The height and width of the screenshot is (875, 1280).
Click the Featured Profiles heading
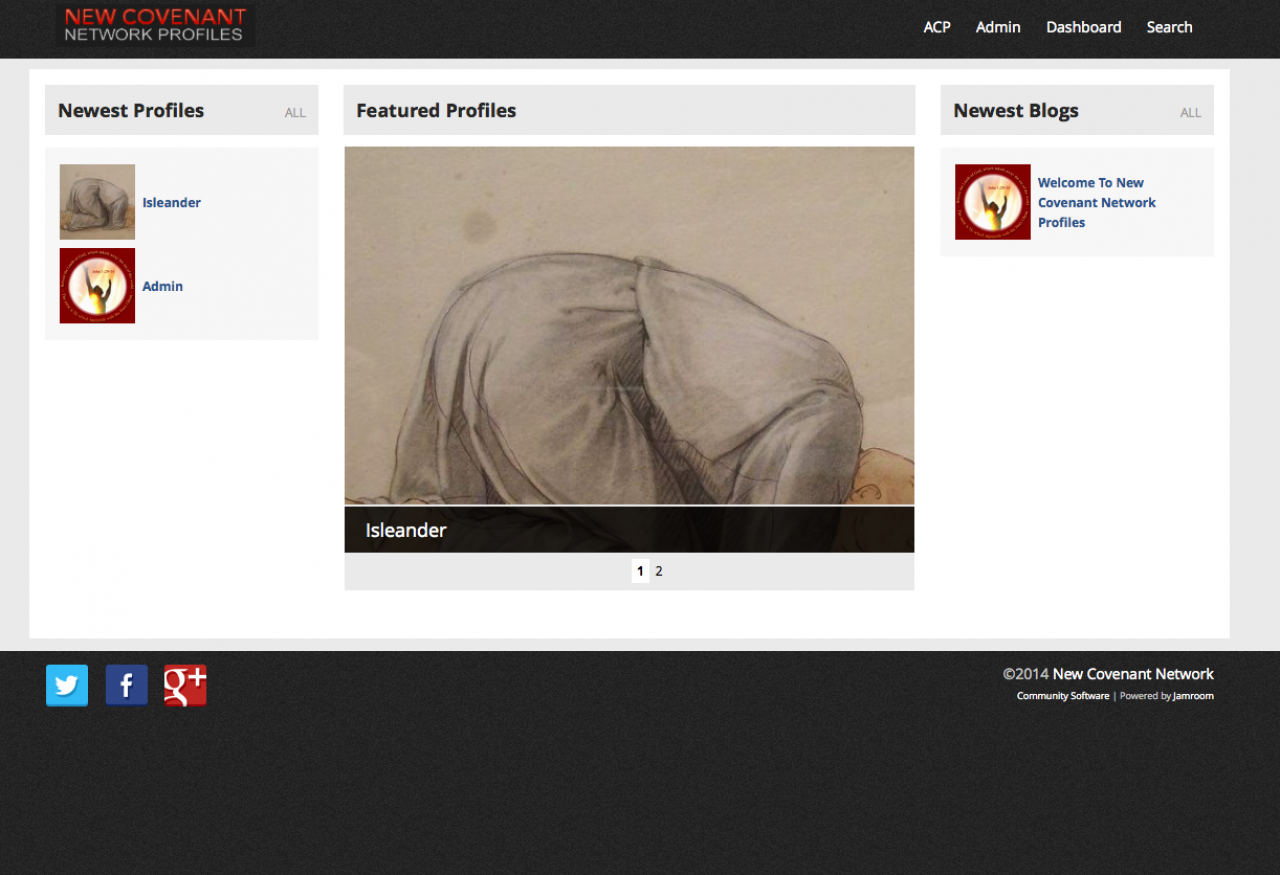436,110
